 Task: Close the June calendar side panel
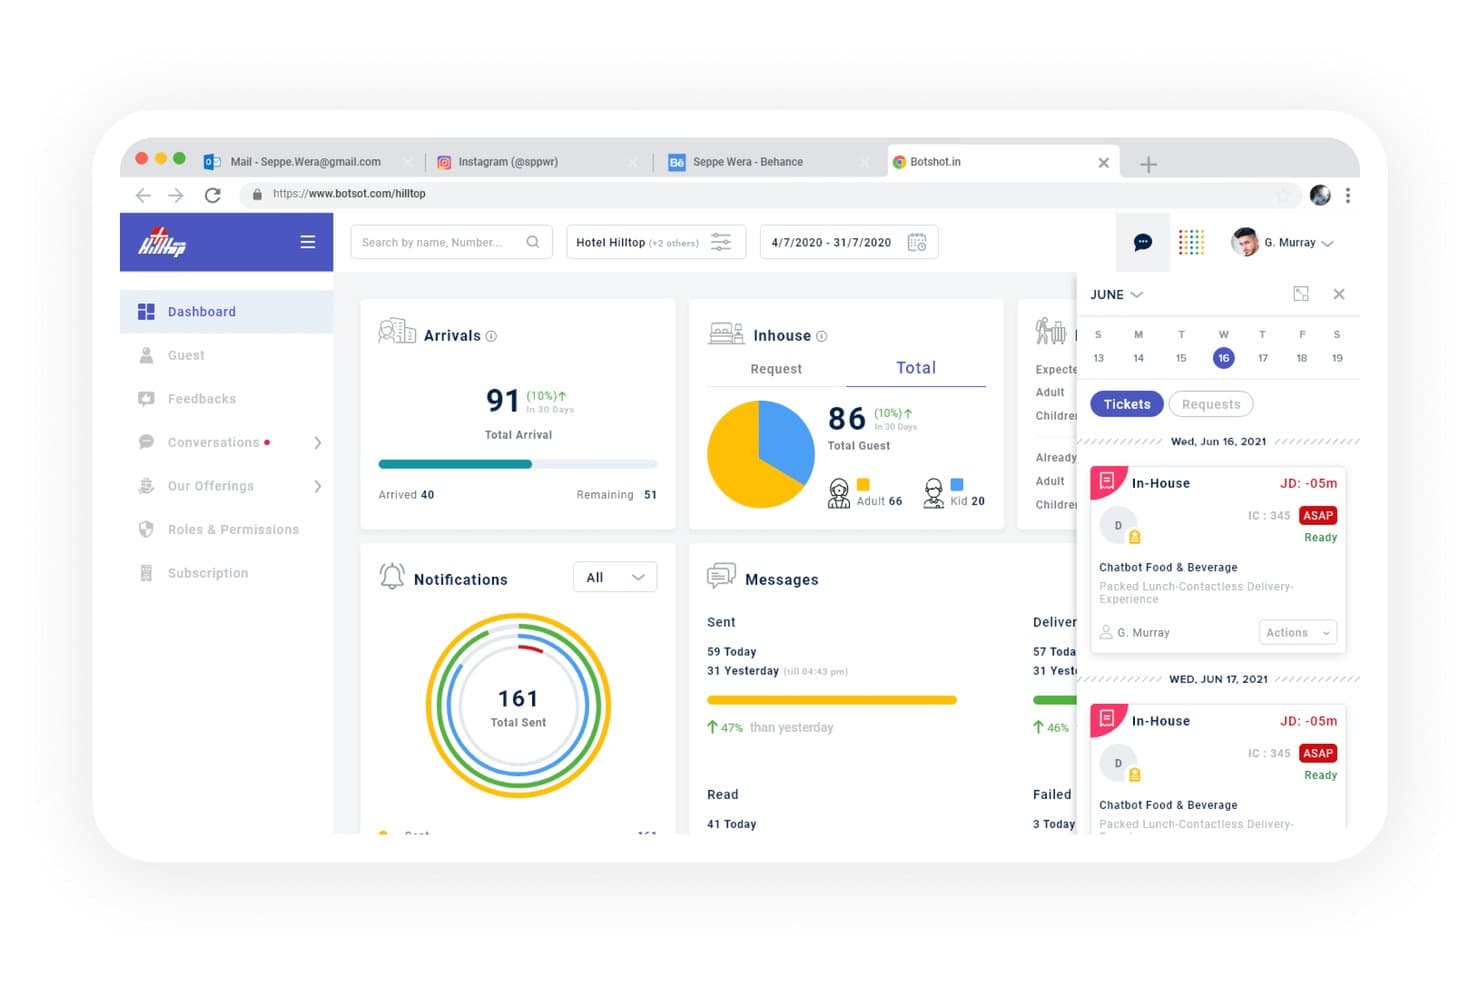pos(1339,294)
